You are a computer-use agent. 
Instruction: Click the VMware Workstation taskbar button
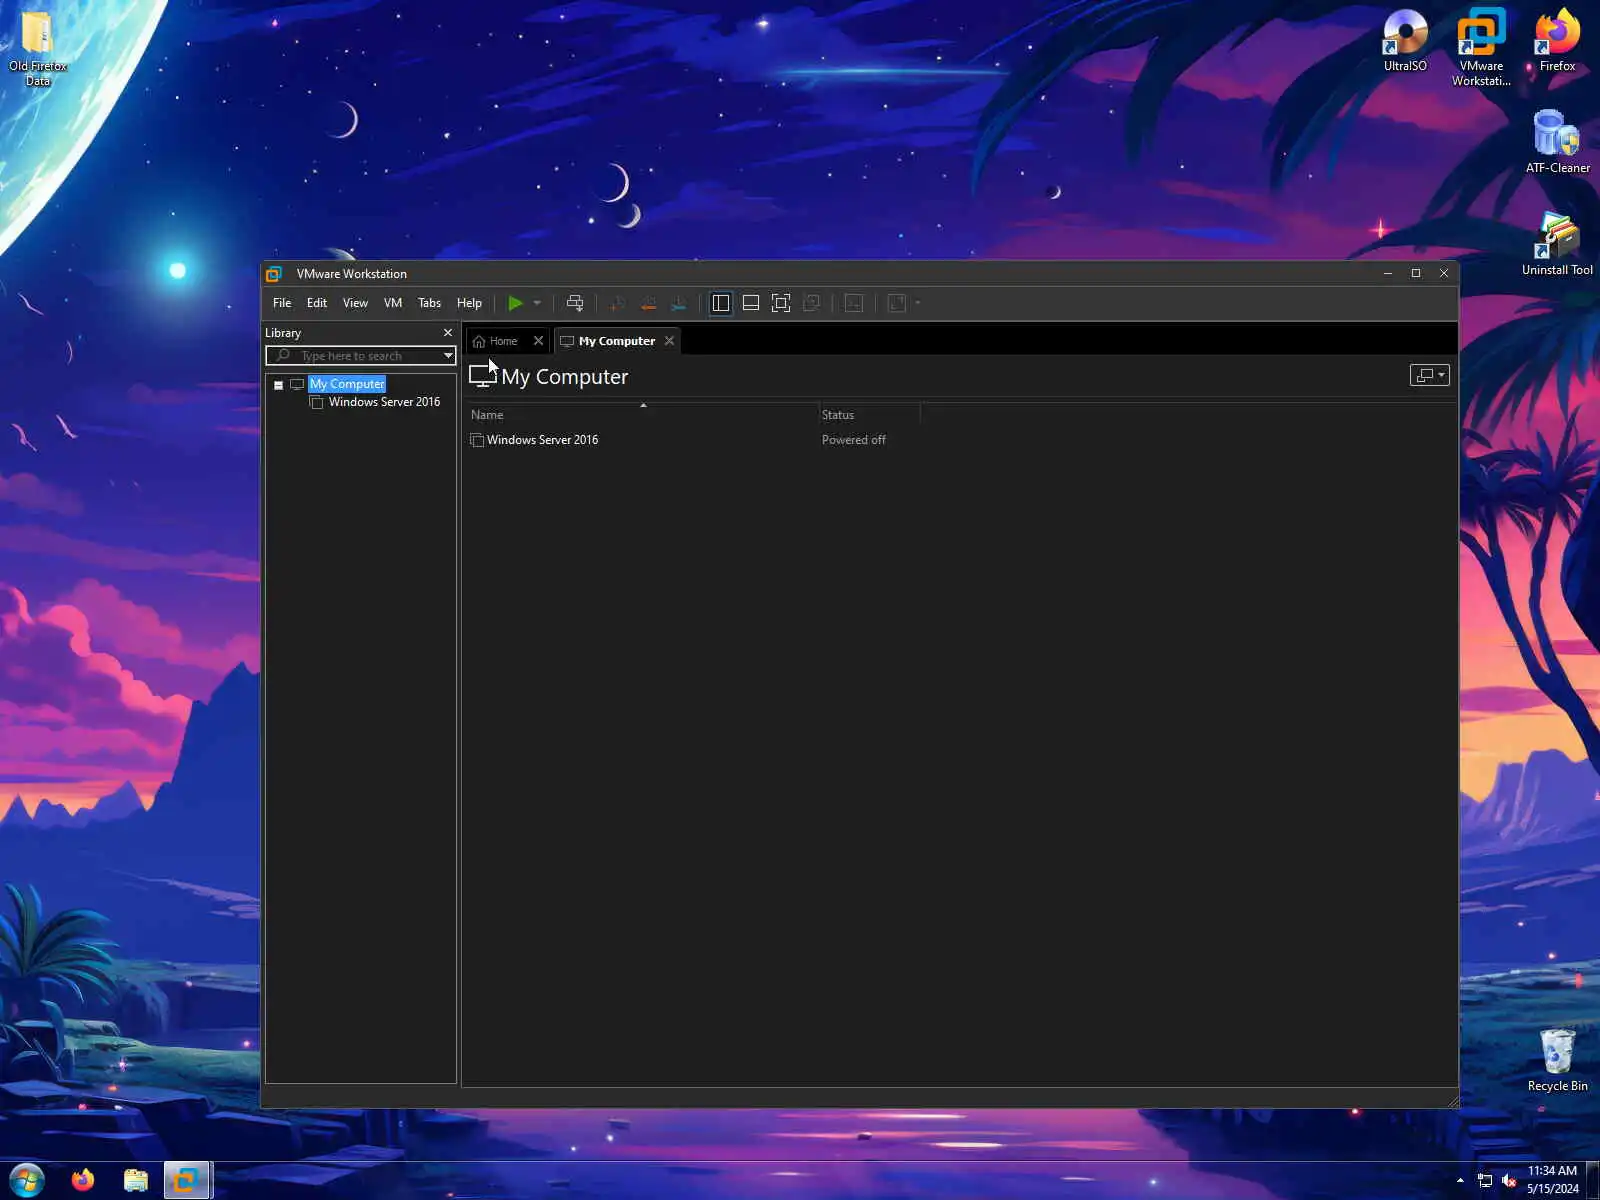[186, 1181]
